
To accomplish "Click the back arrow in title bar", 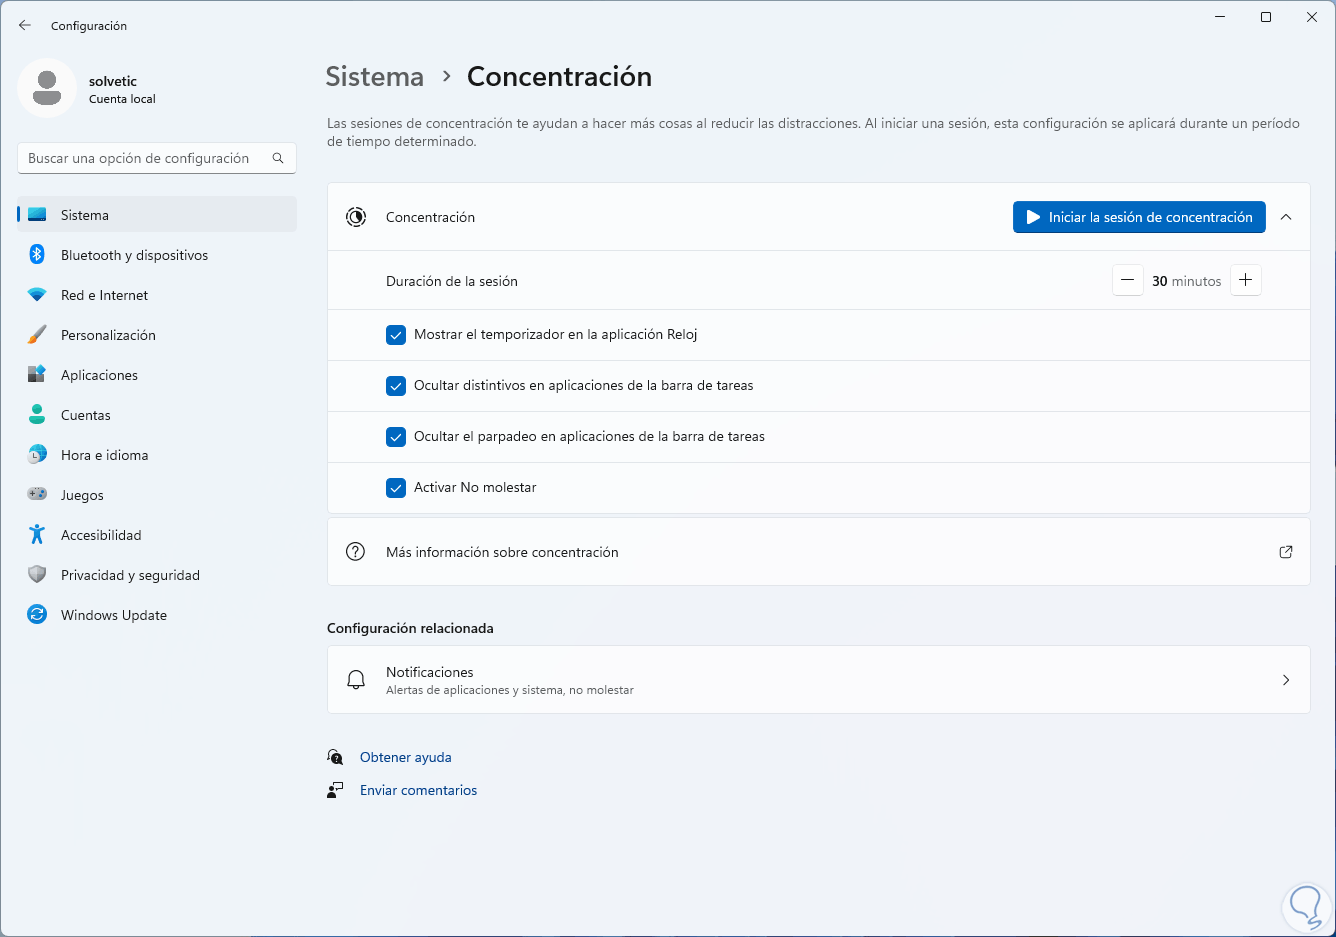I will [x=25, y=25].
